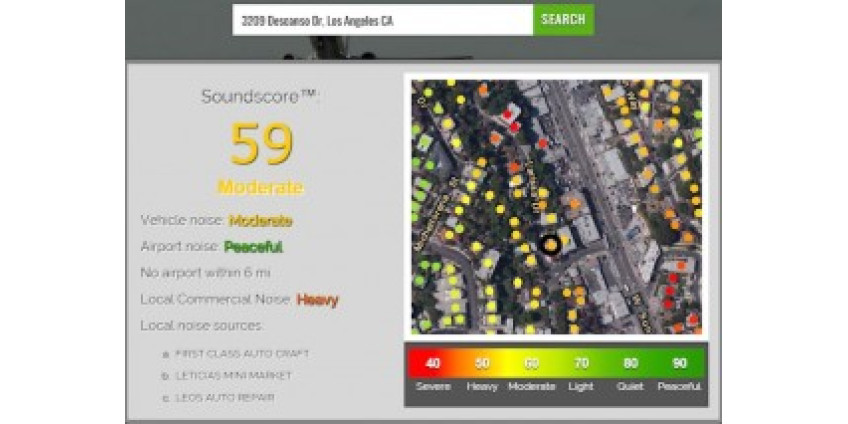Select the 50 Heavy legend segment

pyautogui.click(x=482, y=363)
